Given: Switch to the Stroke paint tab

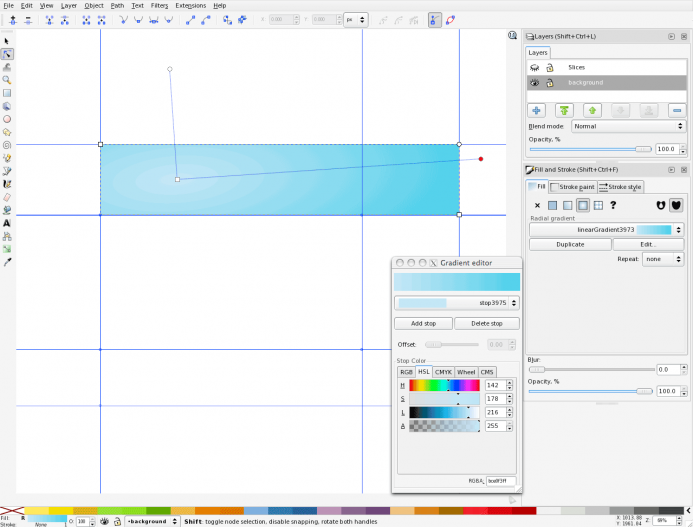Looking at the screenshot, I should [x=573, y=187].
